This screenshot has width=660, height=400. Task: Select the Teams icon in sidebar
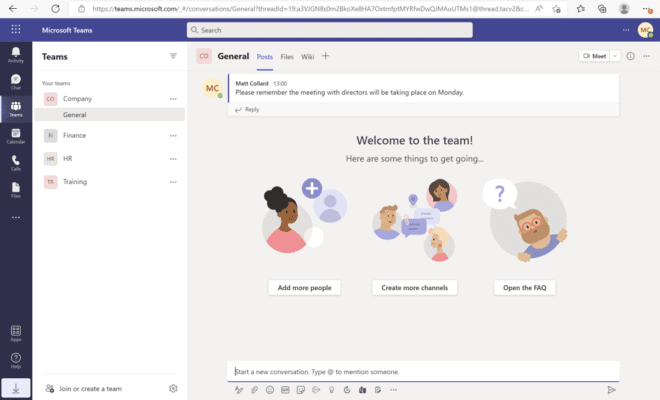coord(16,109)
